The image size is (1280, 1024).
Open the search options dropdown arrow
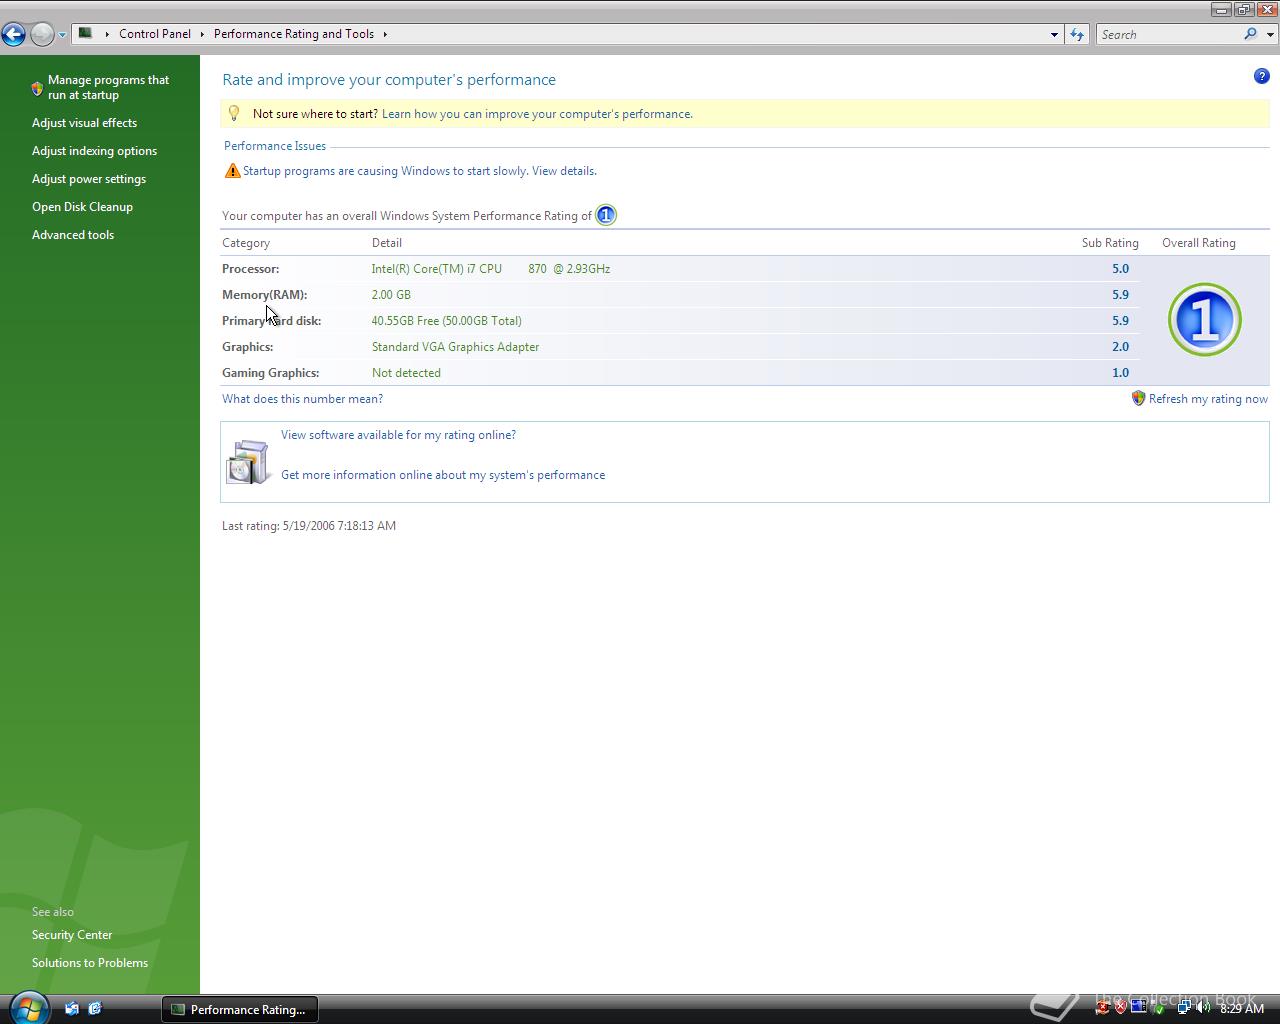click(1270, 35)
